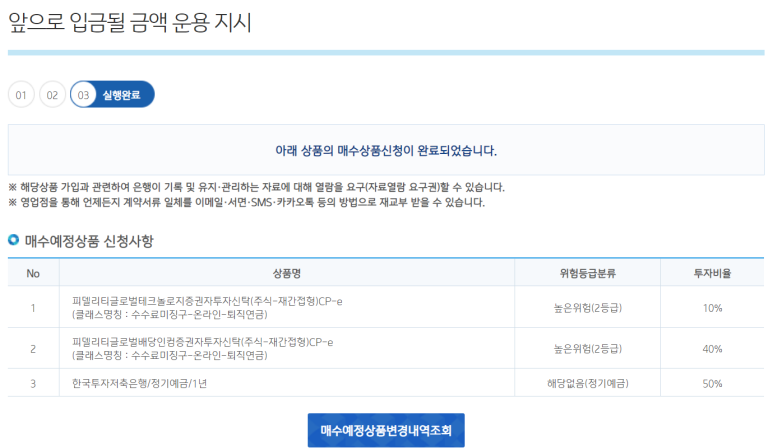Click the 매수예정상품변경내역조회 button
Image resolution: width=773 pixels, height=448 pixels.
[386, 430]
